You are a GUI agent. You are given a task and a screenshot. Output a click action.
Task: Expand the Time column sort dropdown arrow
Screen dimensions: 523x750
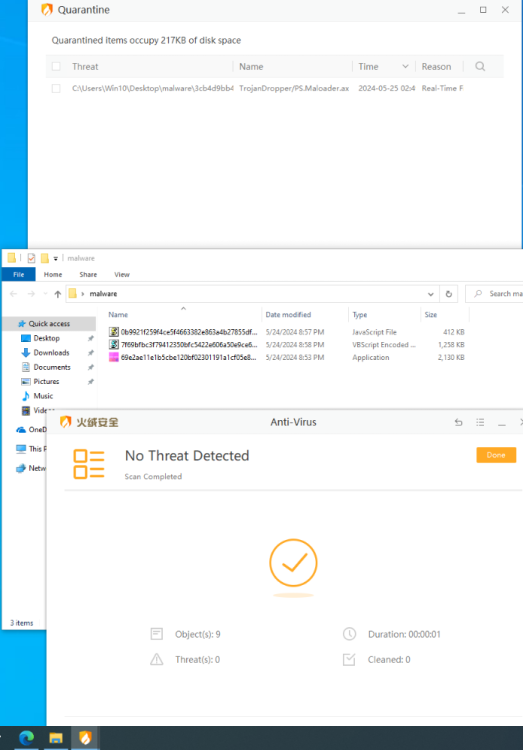pos(405,66)
